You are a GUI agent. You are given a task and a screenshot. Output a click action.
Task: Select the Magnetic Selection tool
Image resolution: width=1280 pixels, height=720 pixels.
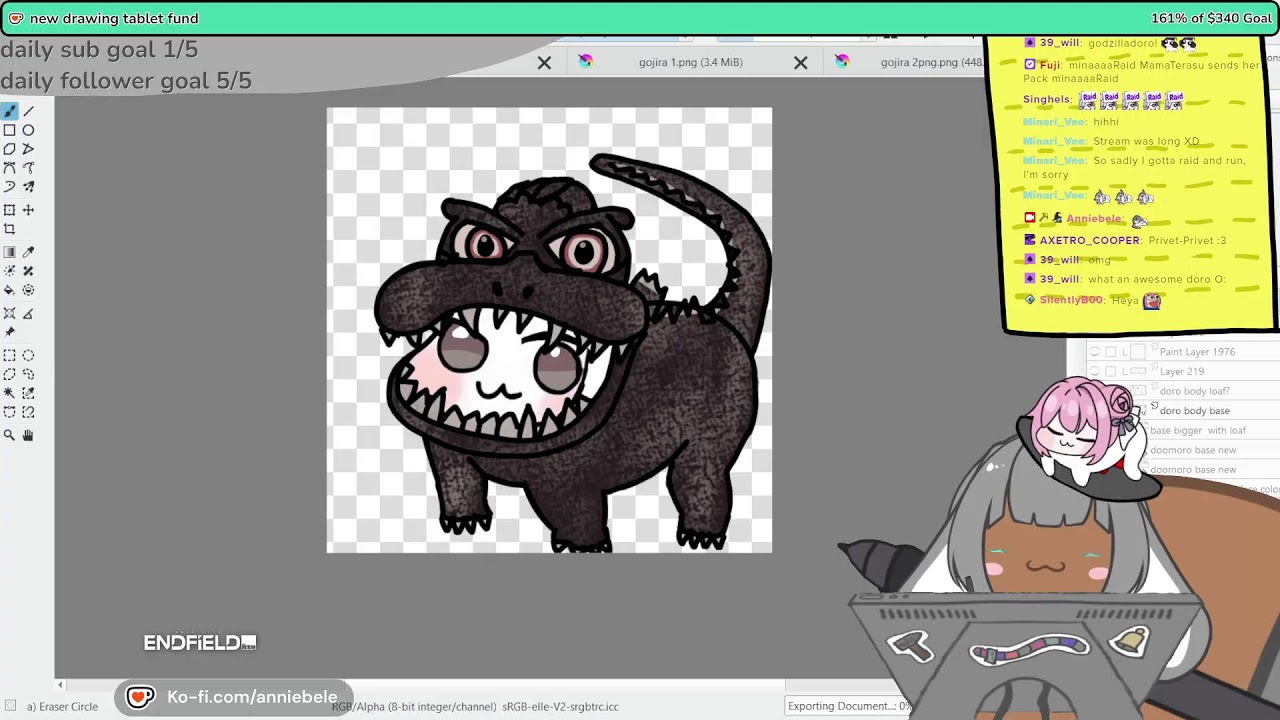coord(28,412)
